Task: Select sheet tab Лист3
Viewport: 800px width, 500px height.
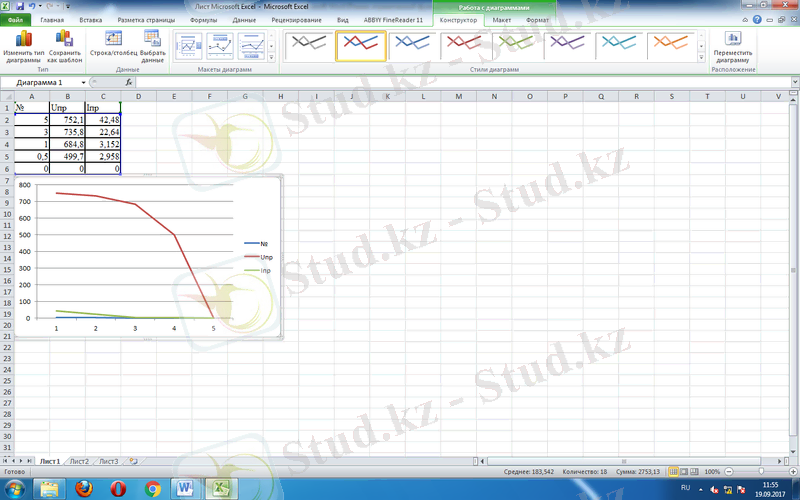Action: 108,461
